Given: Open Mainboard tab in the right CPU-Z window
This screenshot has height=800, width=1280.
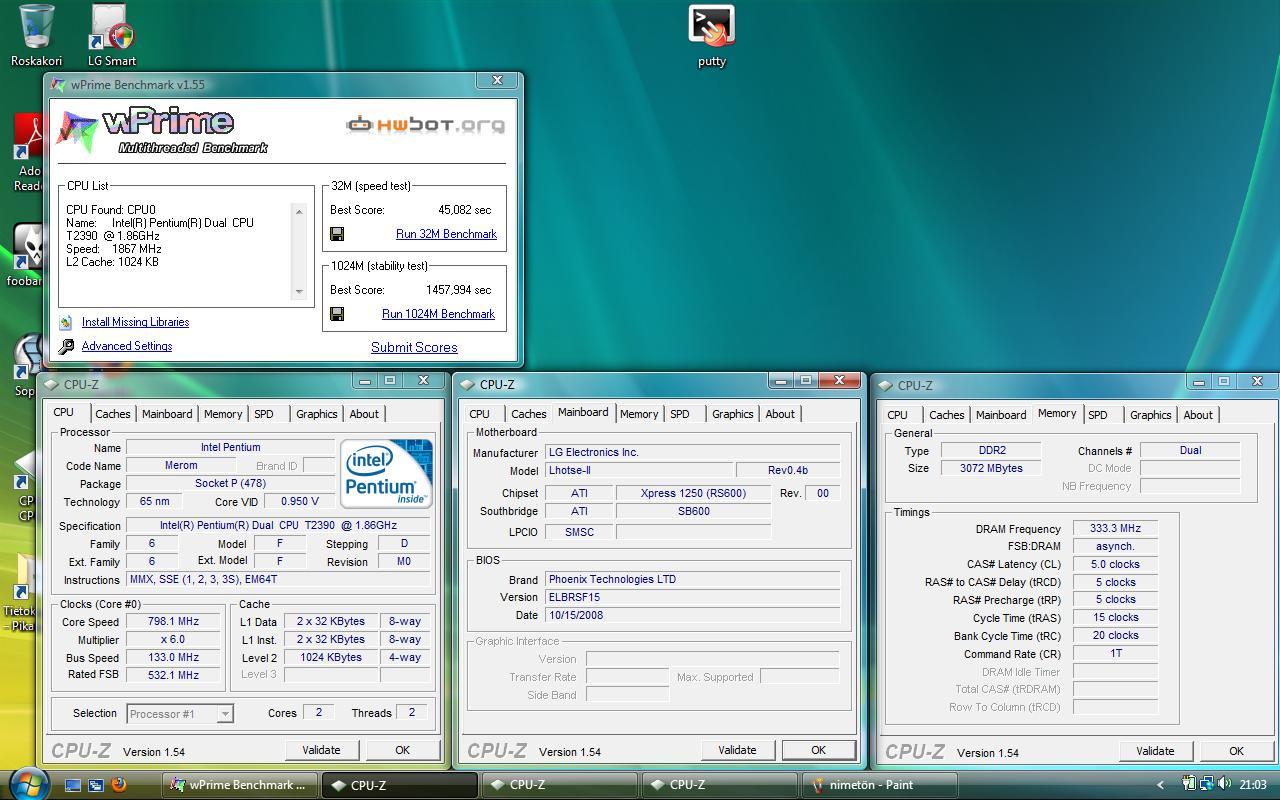Looking at the screenshot, I should (1001, 415).
